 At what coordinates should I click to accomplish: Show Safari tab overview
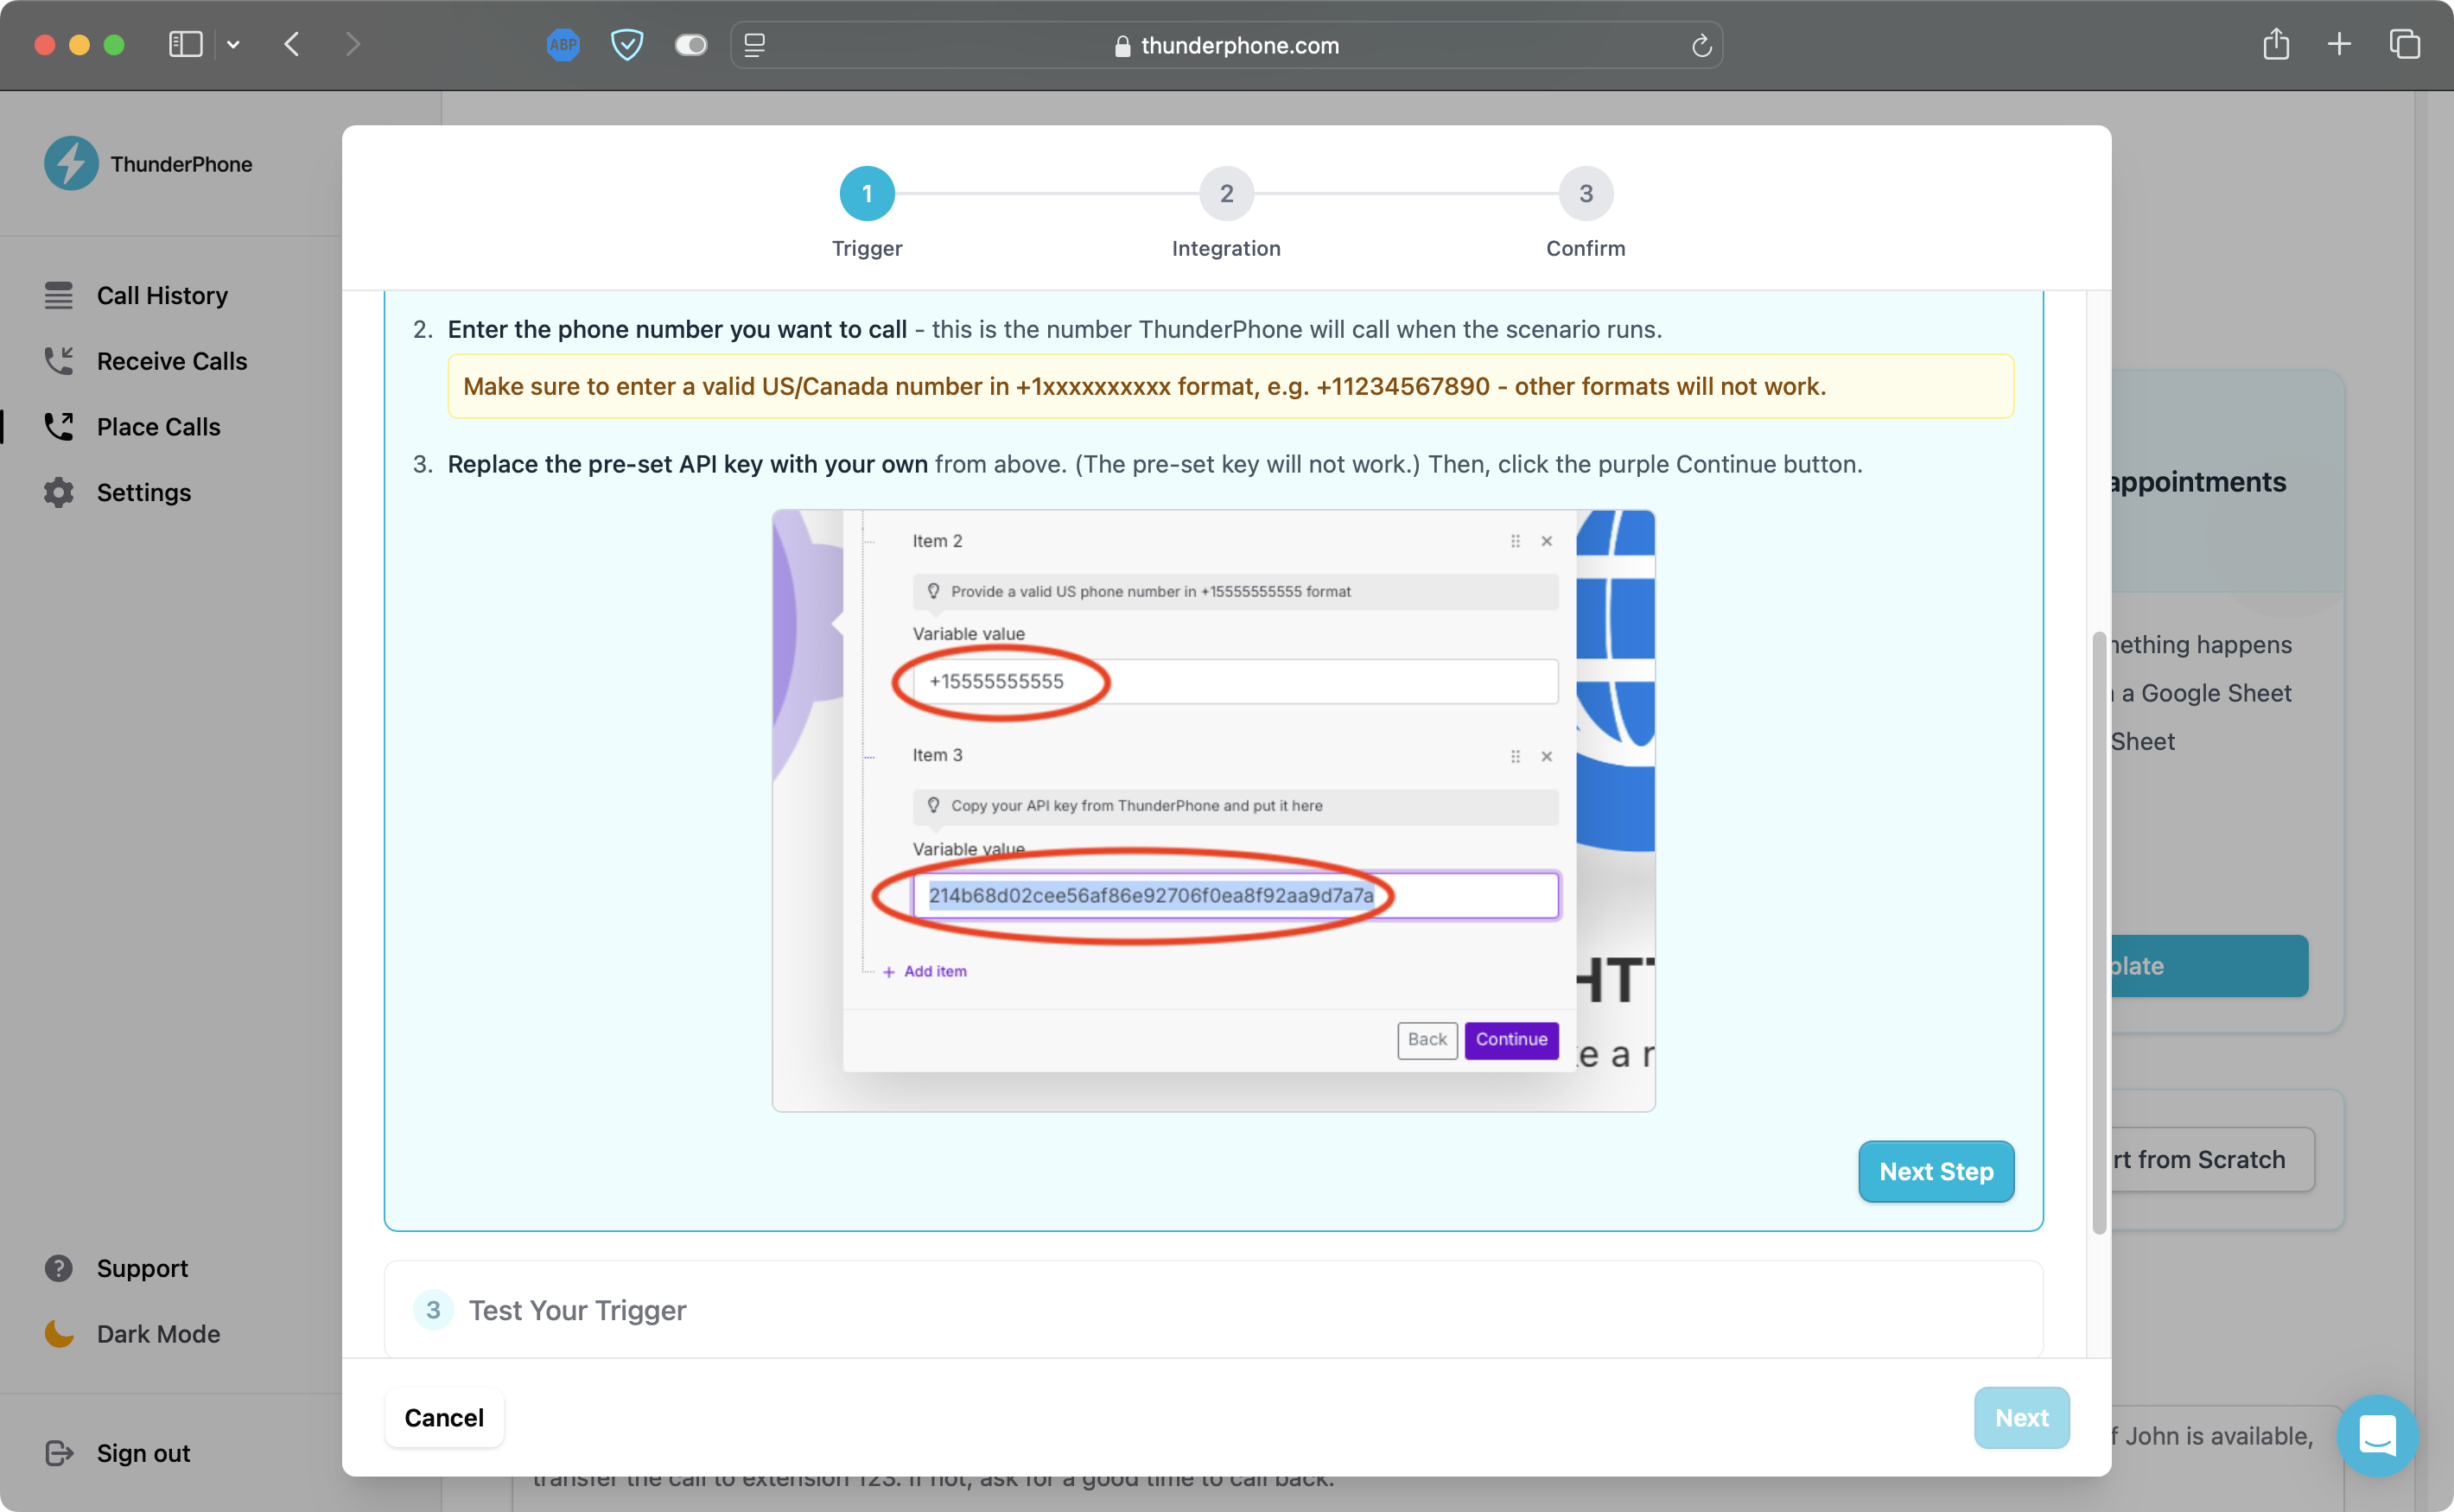click(2404, 44)
